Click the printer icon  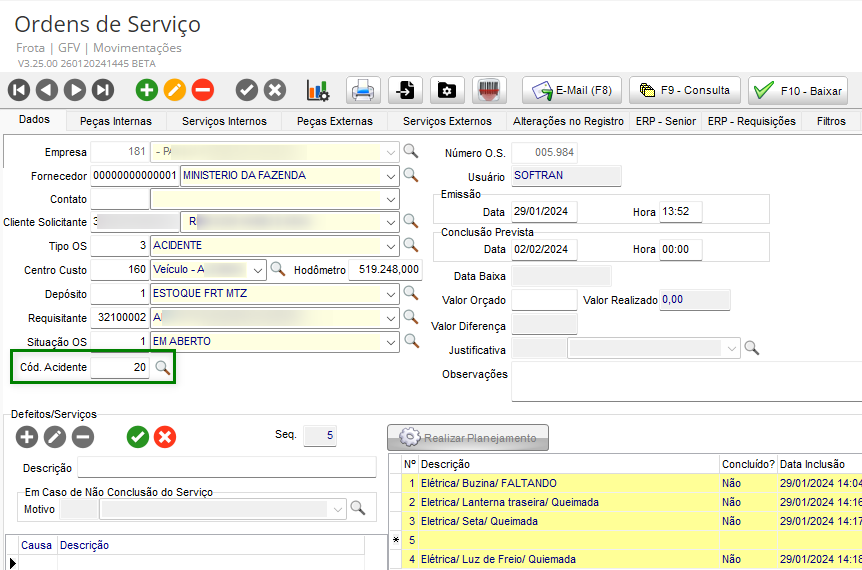pos(363,90)
